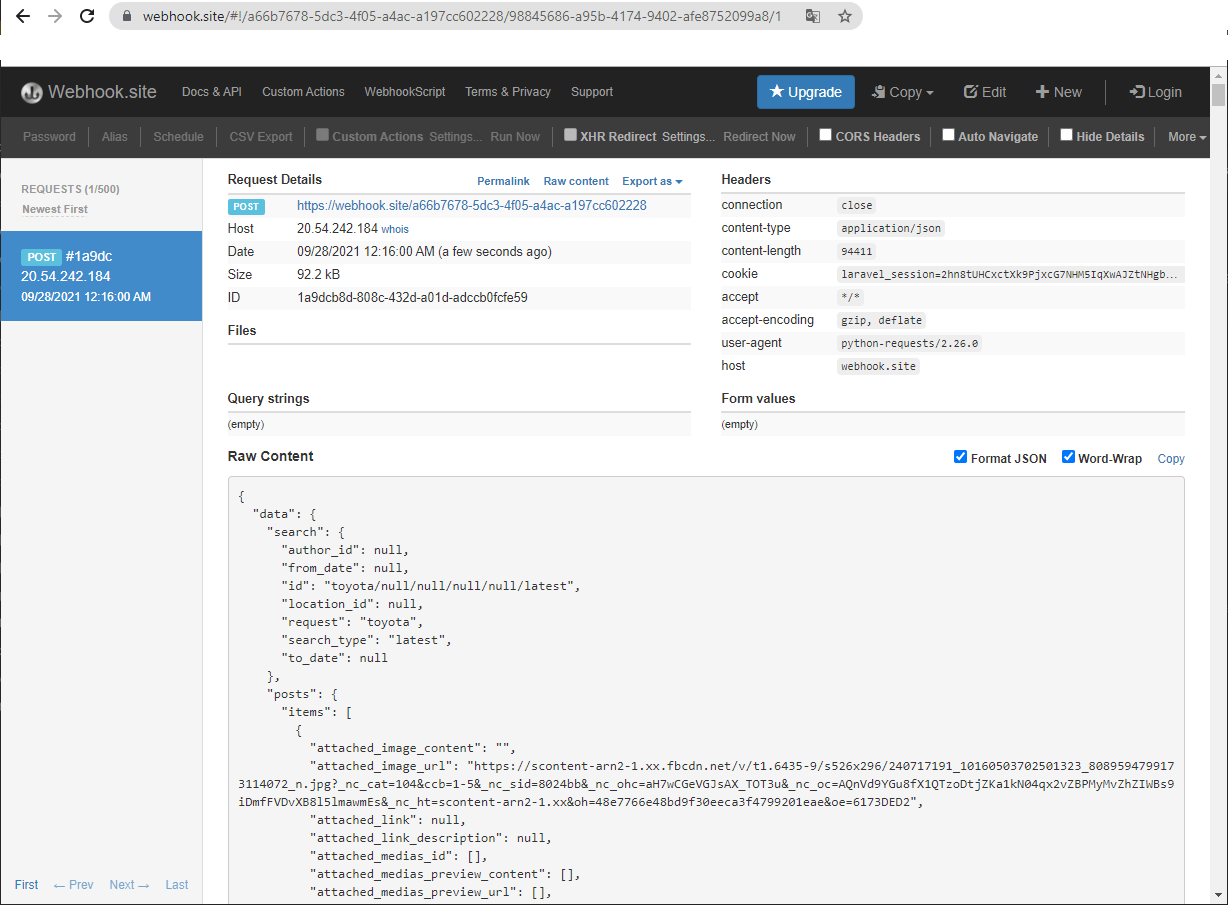Bookmark this page with the star icon
The image size is (1228, 905).
(x=845, y=16)
